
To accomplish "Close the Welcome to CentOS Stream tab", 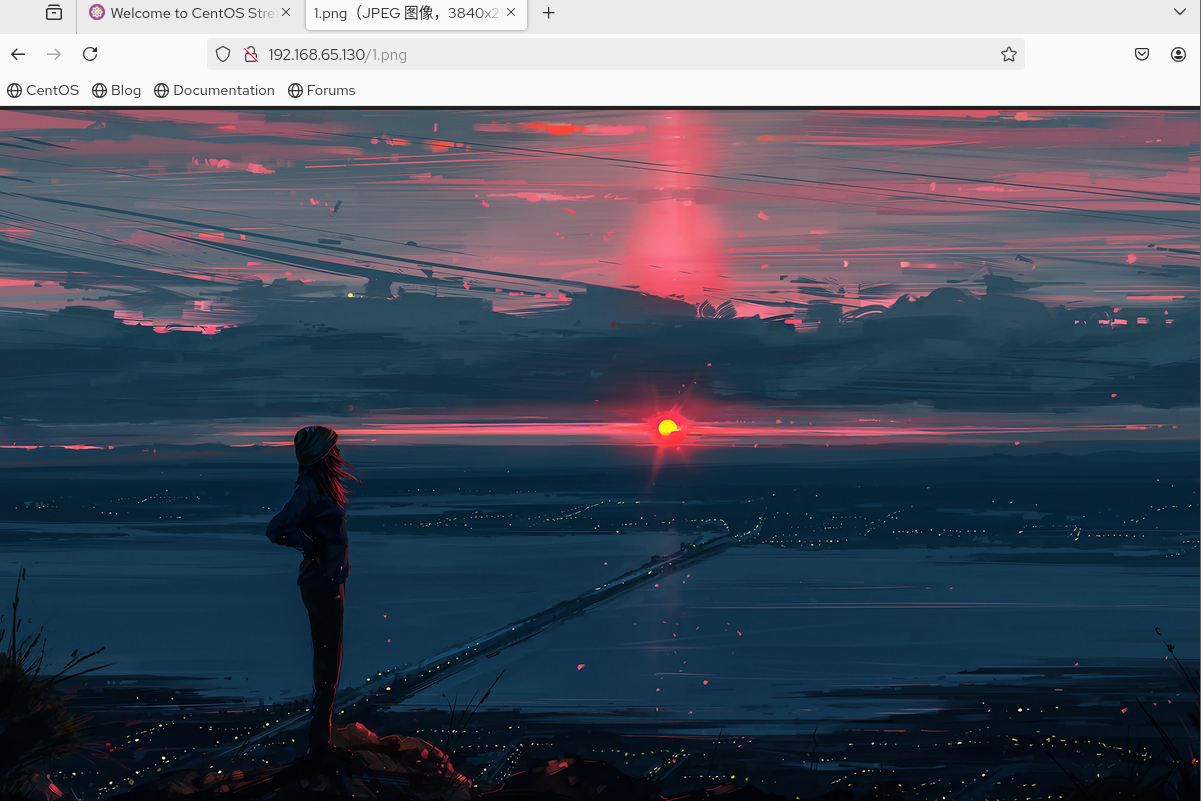I will [286, 13].
